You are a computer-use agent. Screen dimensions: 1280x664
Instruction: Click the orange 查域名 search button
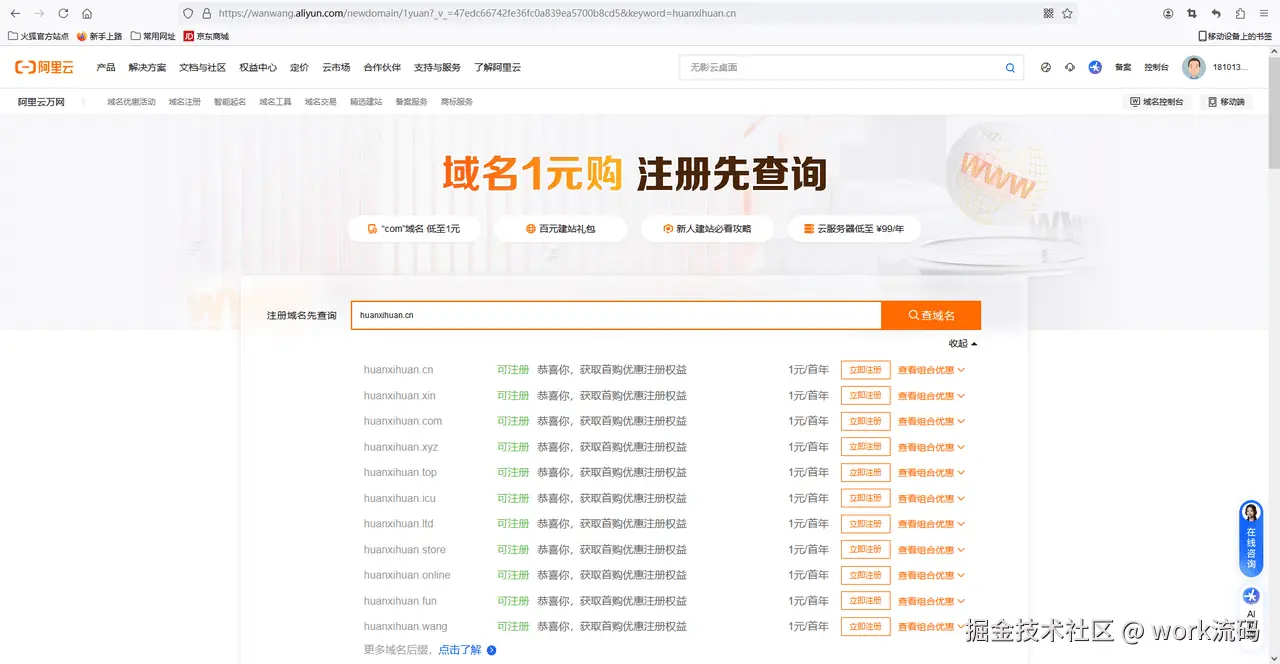click(x=930, y=314)
